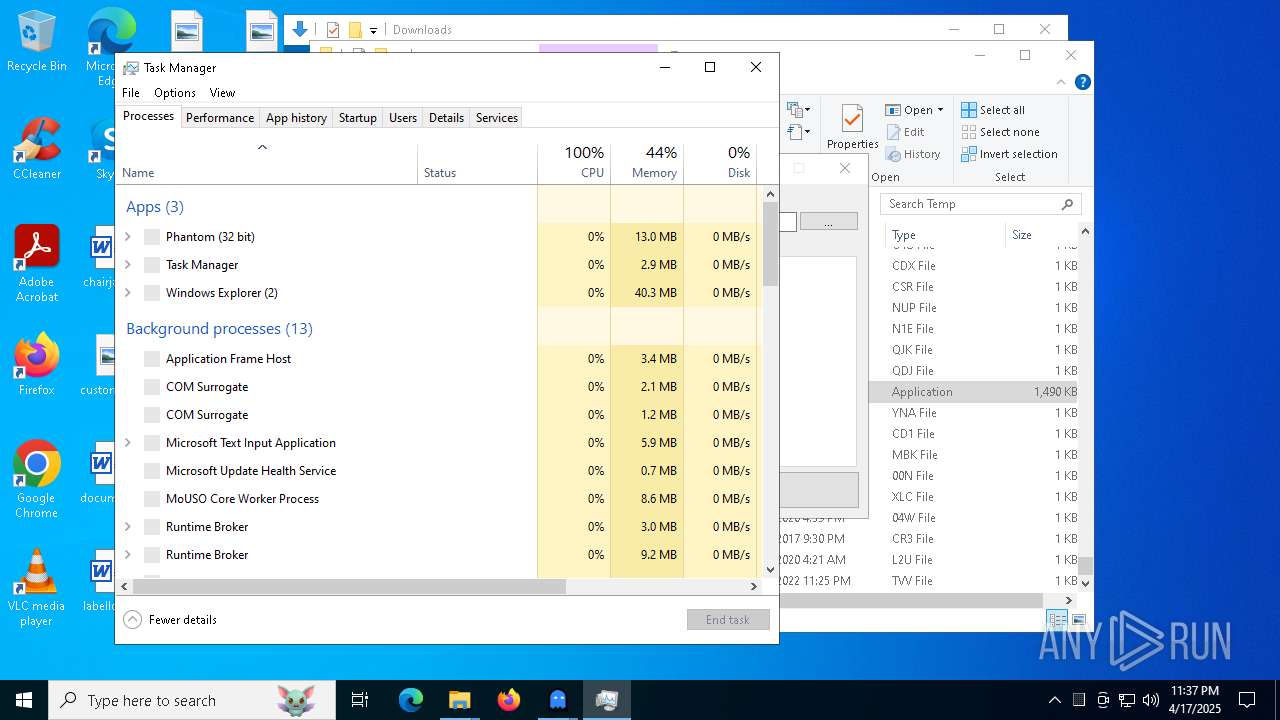
Task: Click Properties icon in Explorer ribbon
Action: click(852, 126)
